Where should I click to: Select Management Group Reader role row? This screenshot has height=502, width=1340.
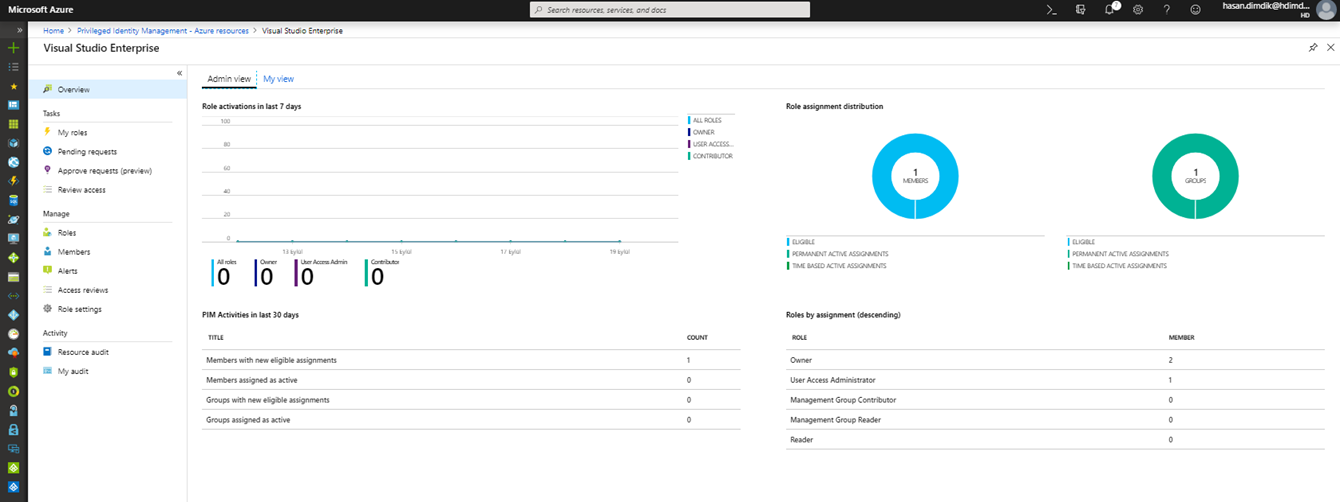[1055, 420]
